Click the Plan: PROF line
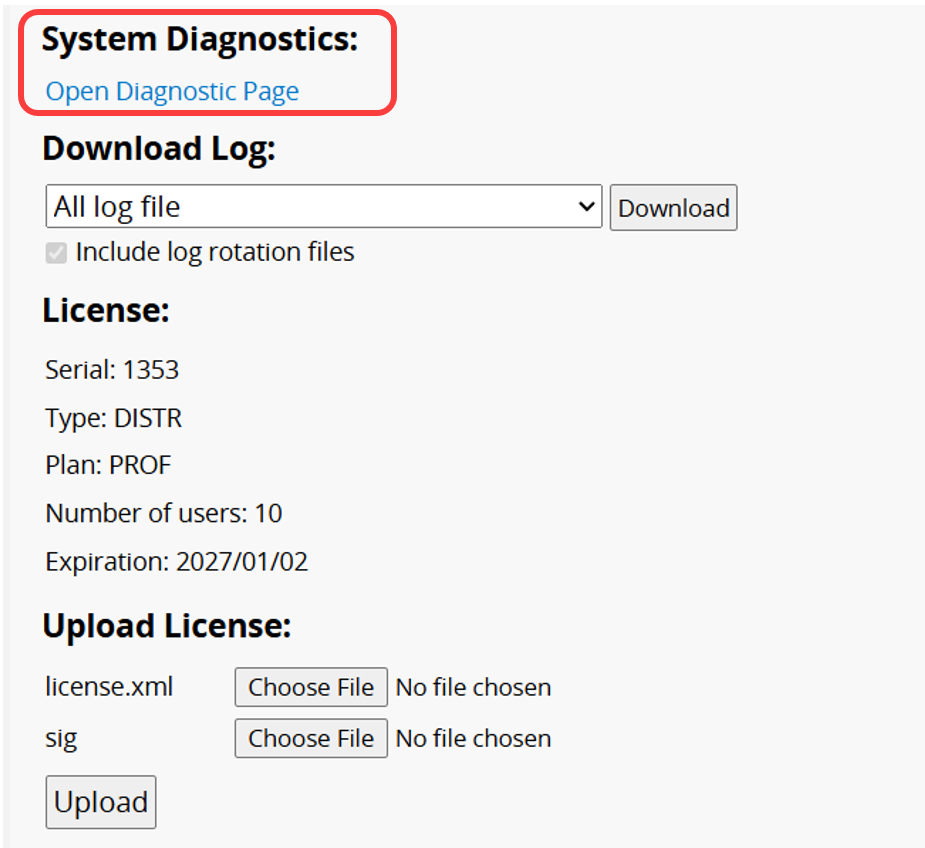The width and height of the screenshot is (925, 848). [x=108, y=465]
